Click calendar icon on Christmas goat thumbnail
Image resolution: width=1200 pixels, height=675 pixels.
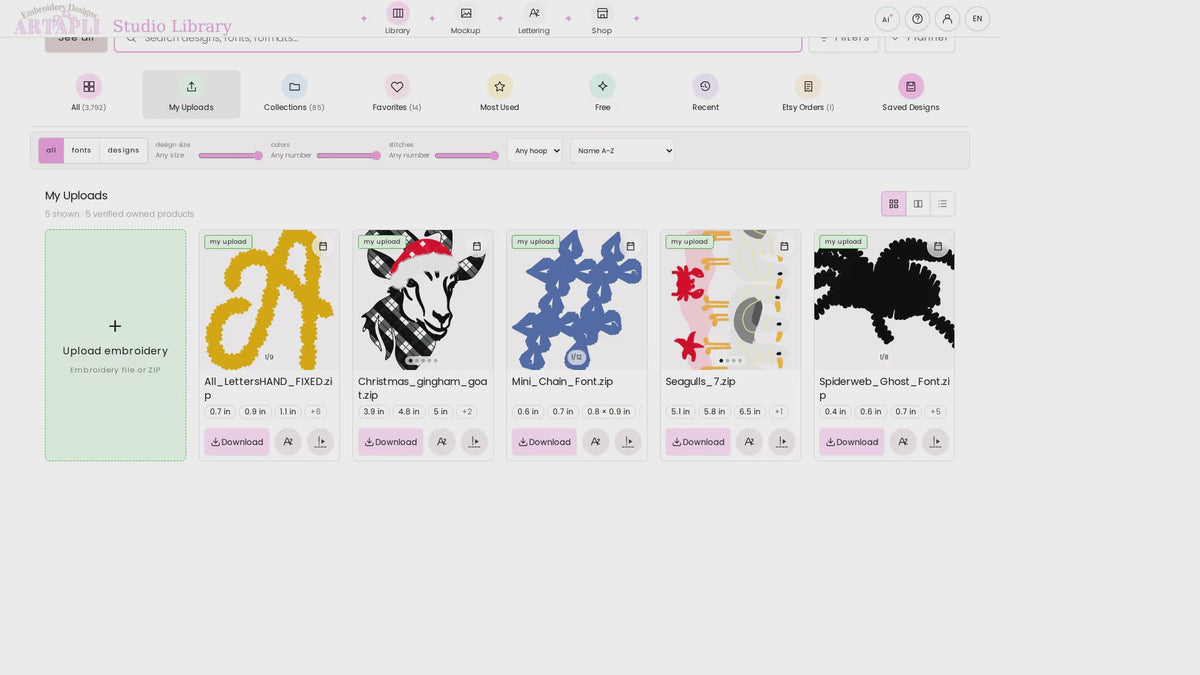coord(477,246)
